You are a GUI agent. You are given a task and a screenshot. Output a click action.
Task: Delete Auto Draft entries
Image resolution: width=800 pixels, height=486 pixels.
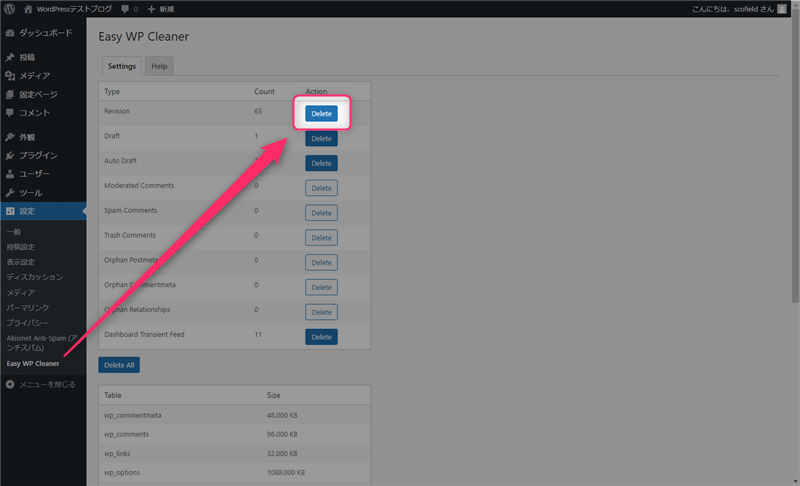(321, 163)
